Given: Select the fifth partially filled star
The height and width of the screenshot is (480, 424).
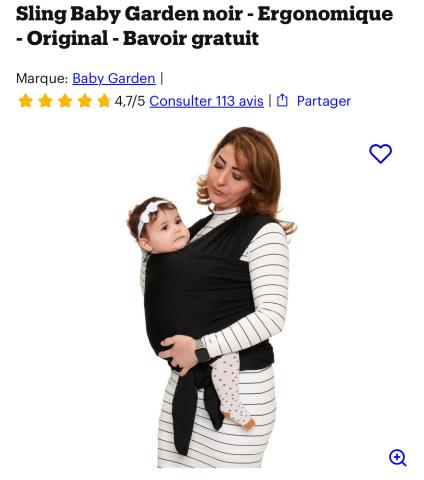Looking at the screenshot, I should point(104,101).
